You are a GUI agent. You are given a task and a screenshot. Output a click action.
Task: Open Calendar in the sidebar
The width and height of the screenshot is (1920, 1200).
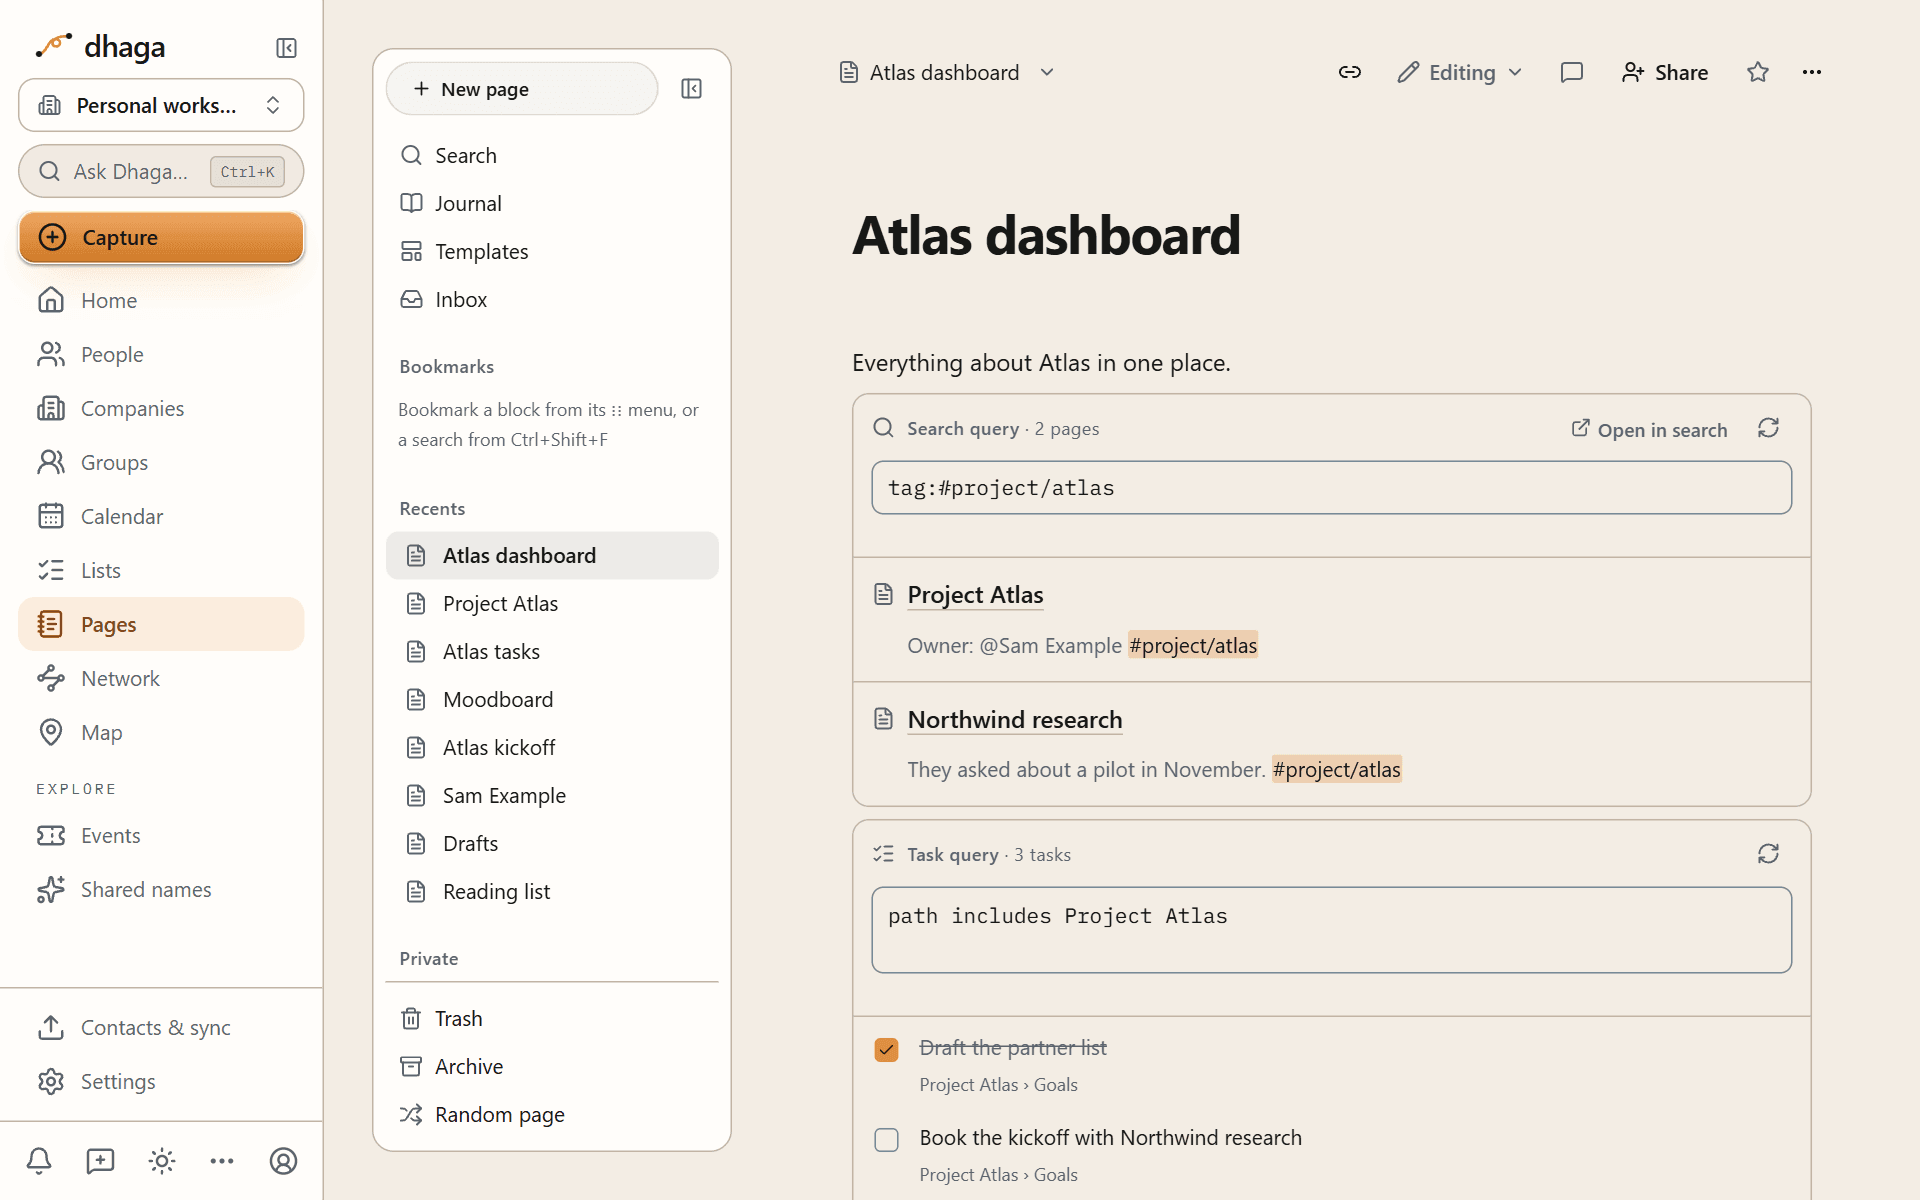pos(161,516)
